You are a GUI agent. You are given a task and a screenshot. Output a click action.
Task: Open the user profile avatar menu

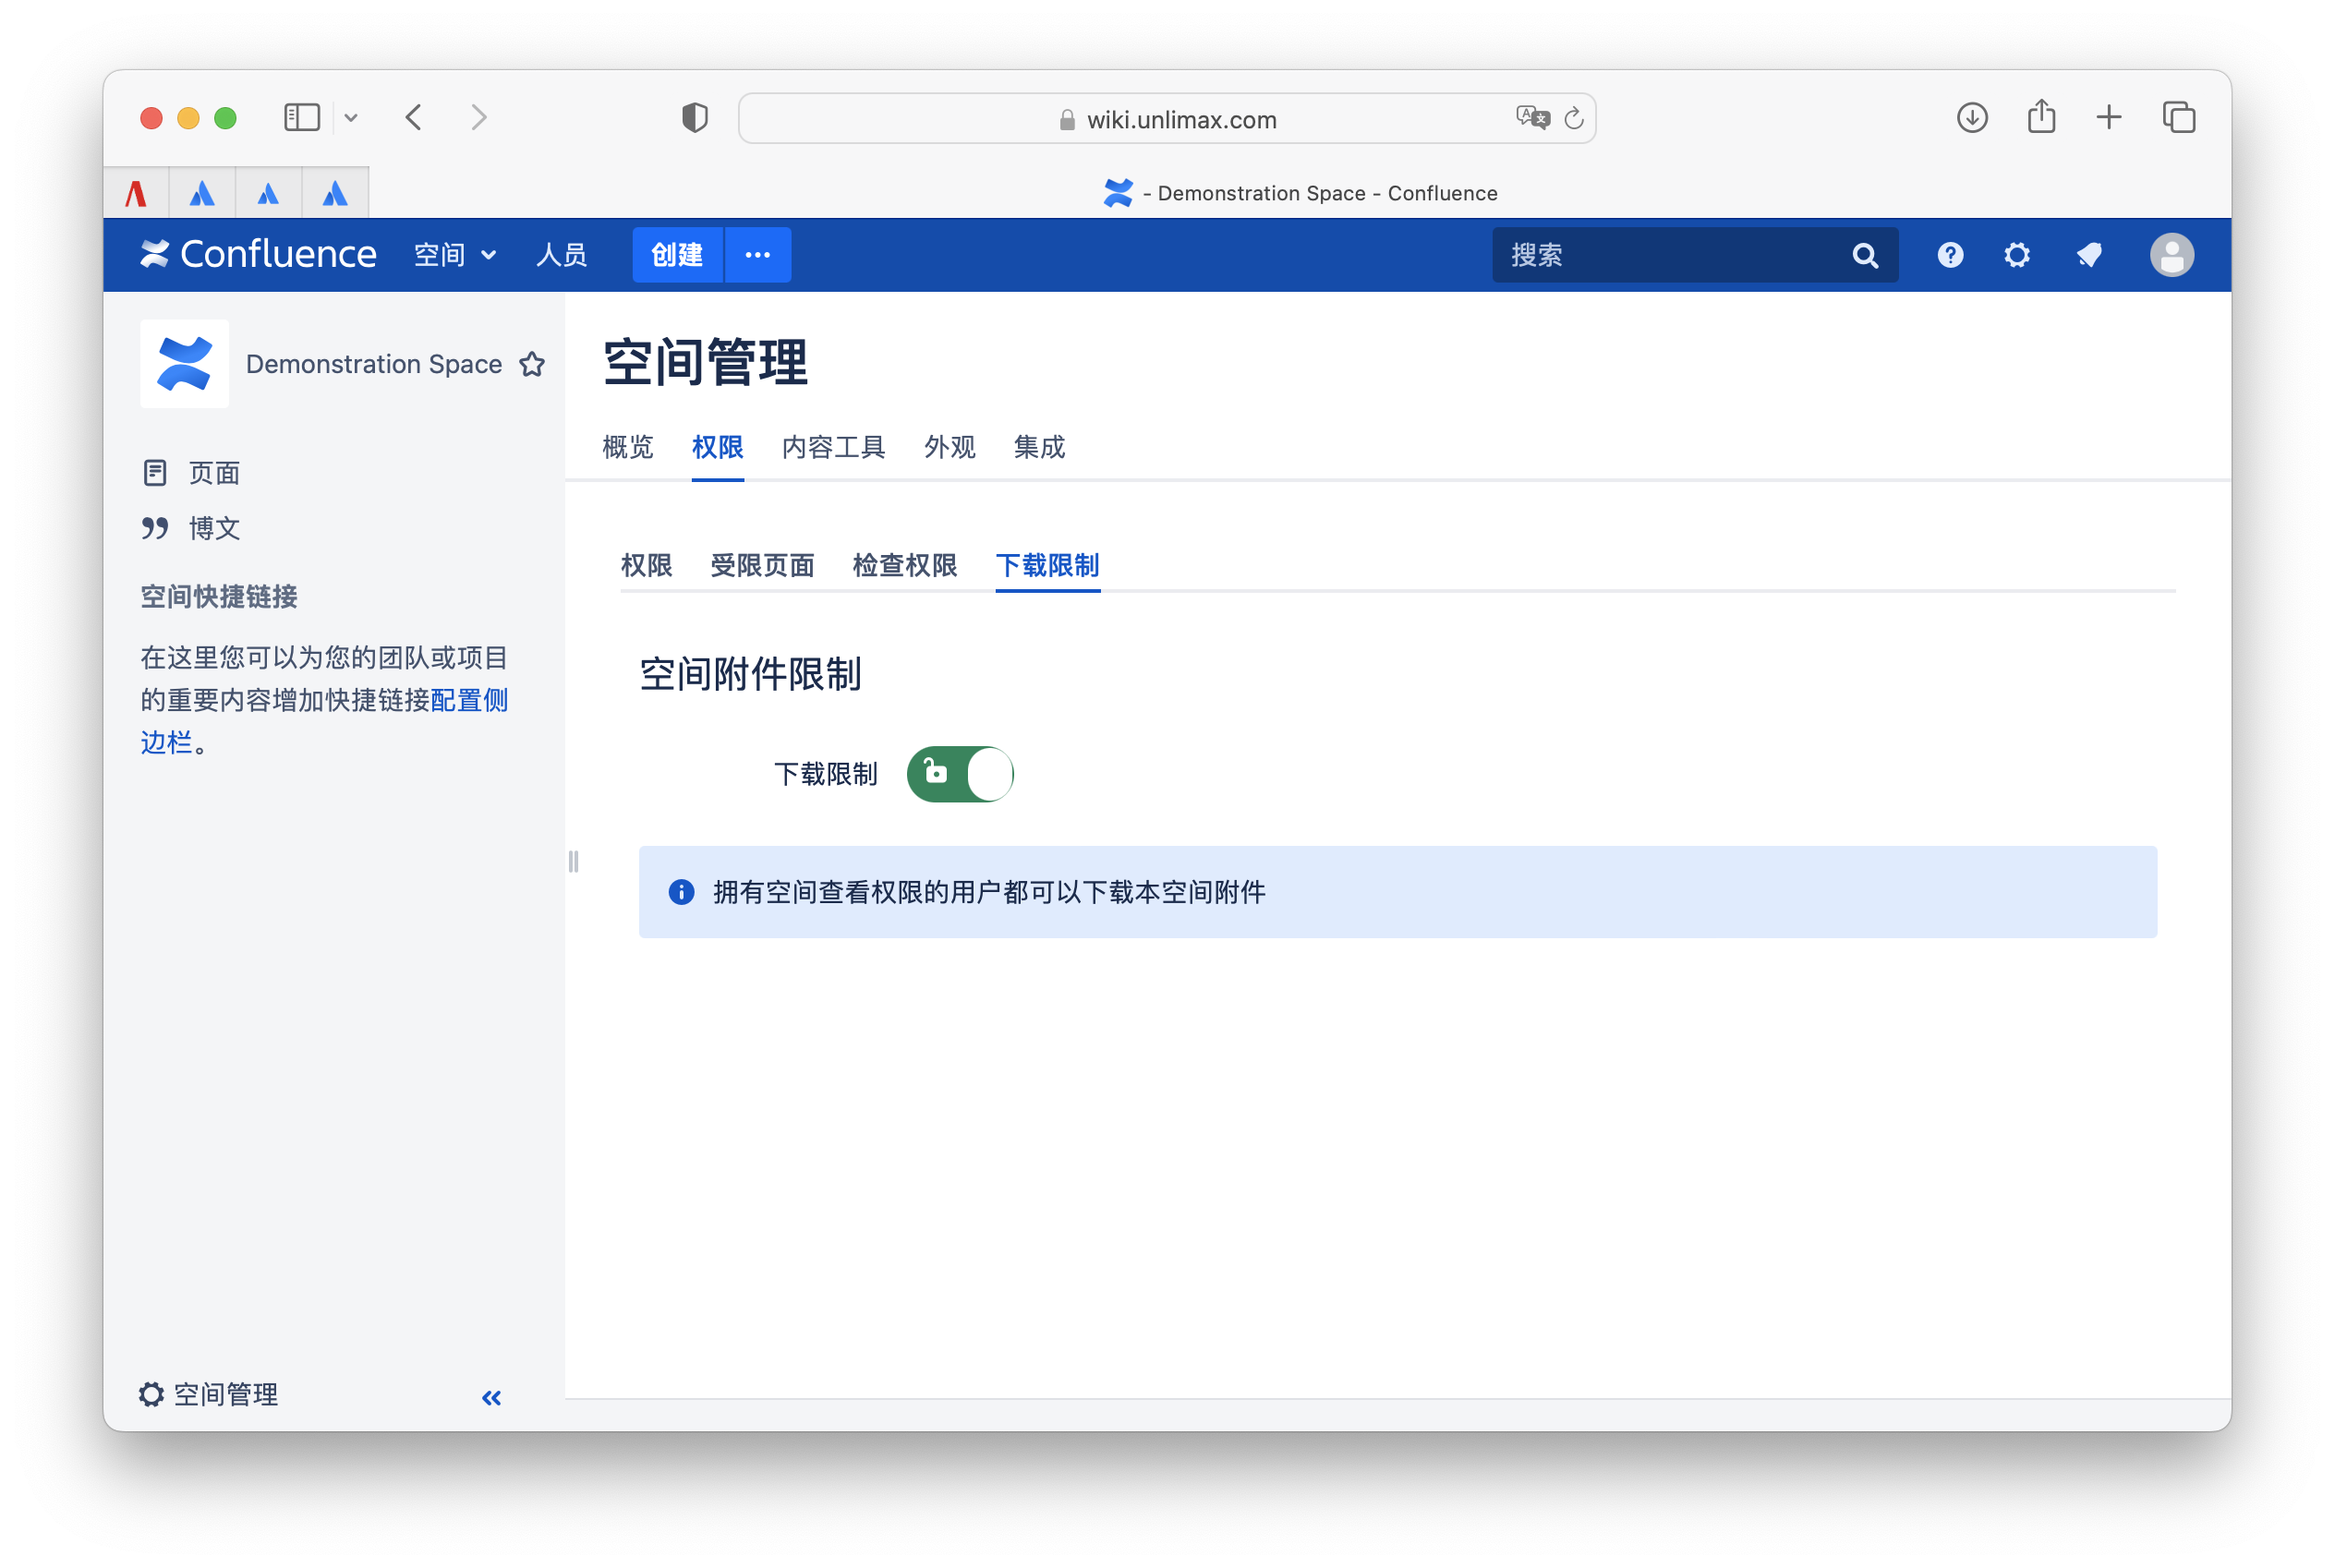tap(2171, 255)
